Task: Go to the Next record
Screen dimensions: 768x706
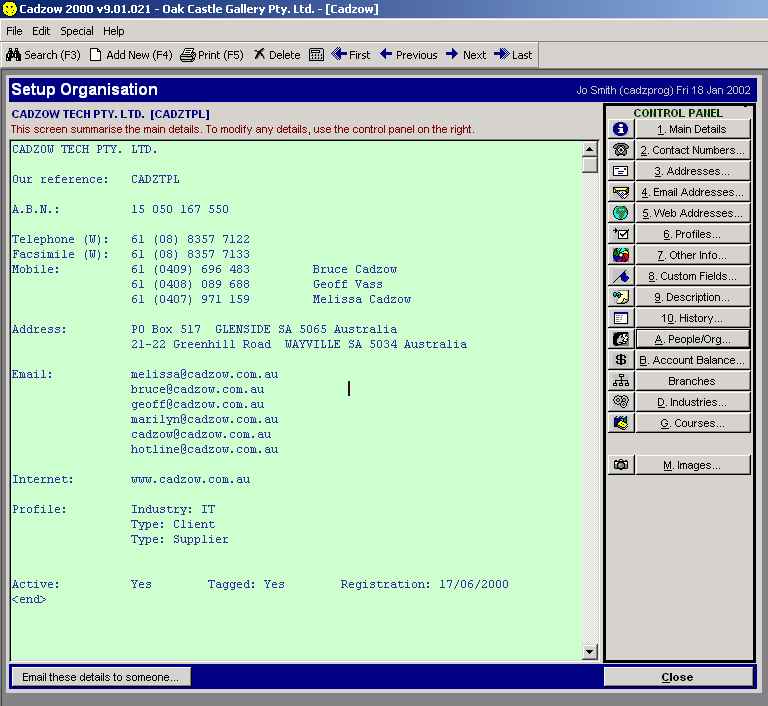Action: coord(466,55)
